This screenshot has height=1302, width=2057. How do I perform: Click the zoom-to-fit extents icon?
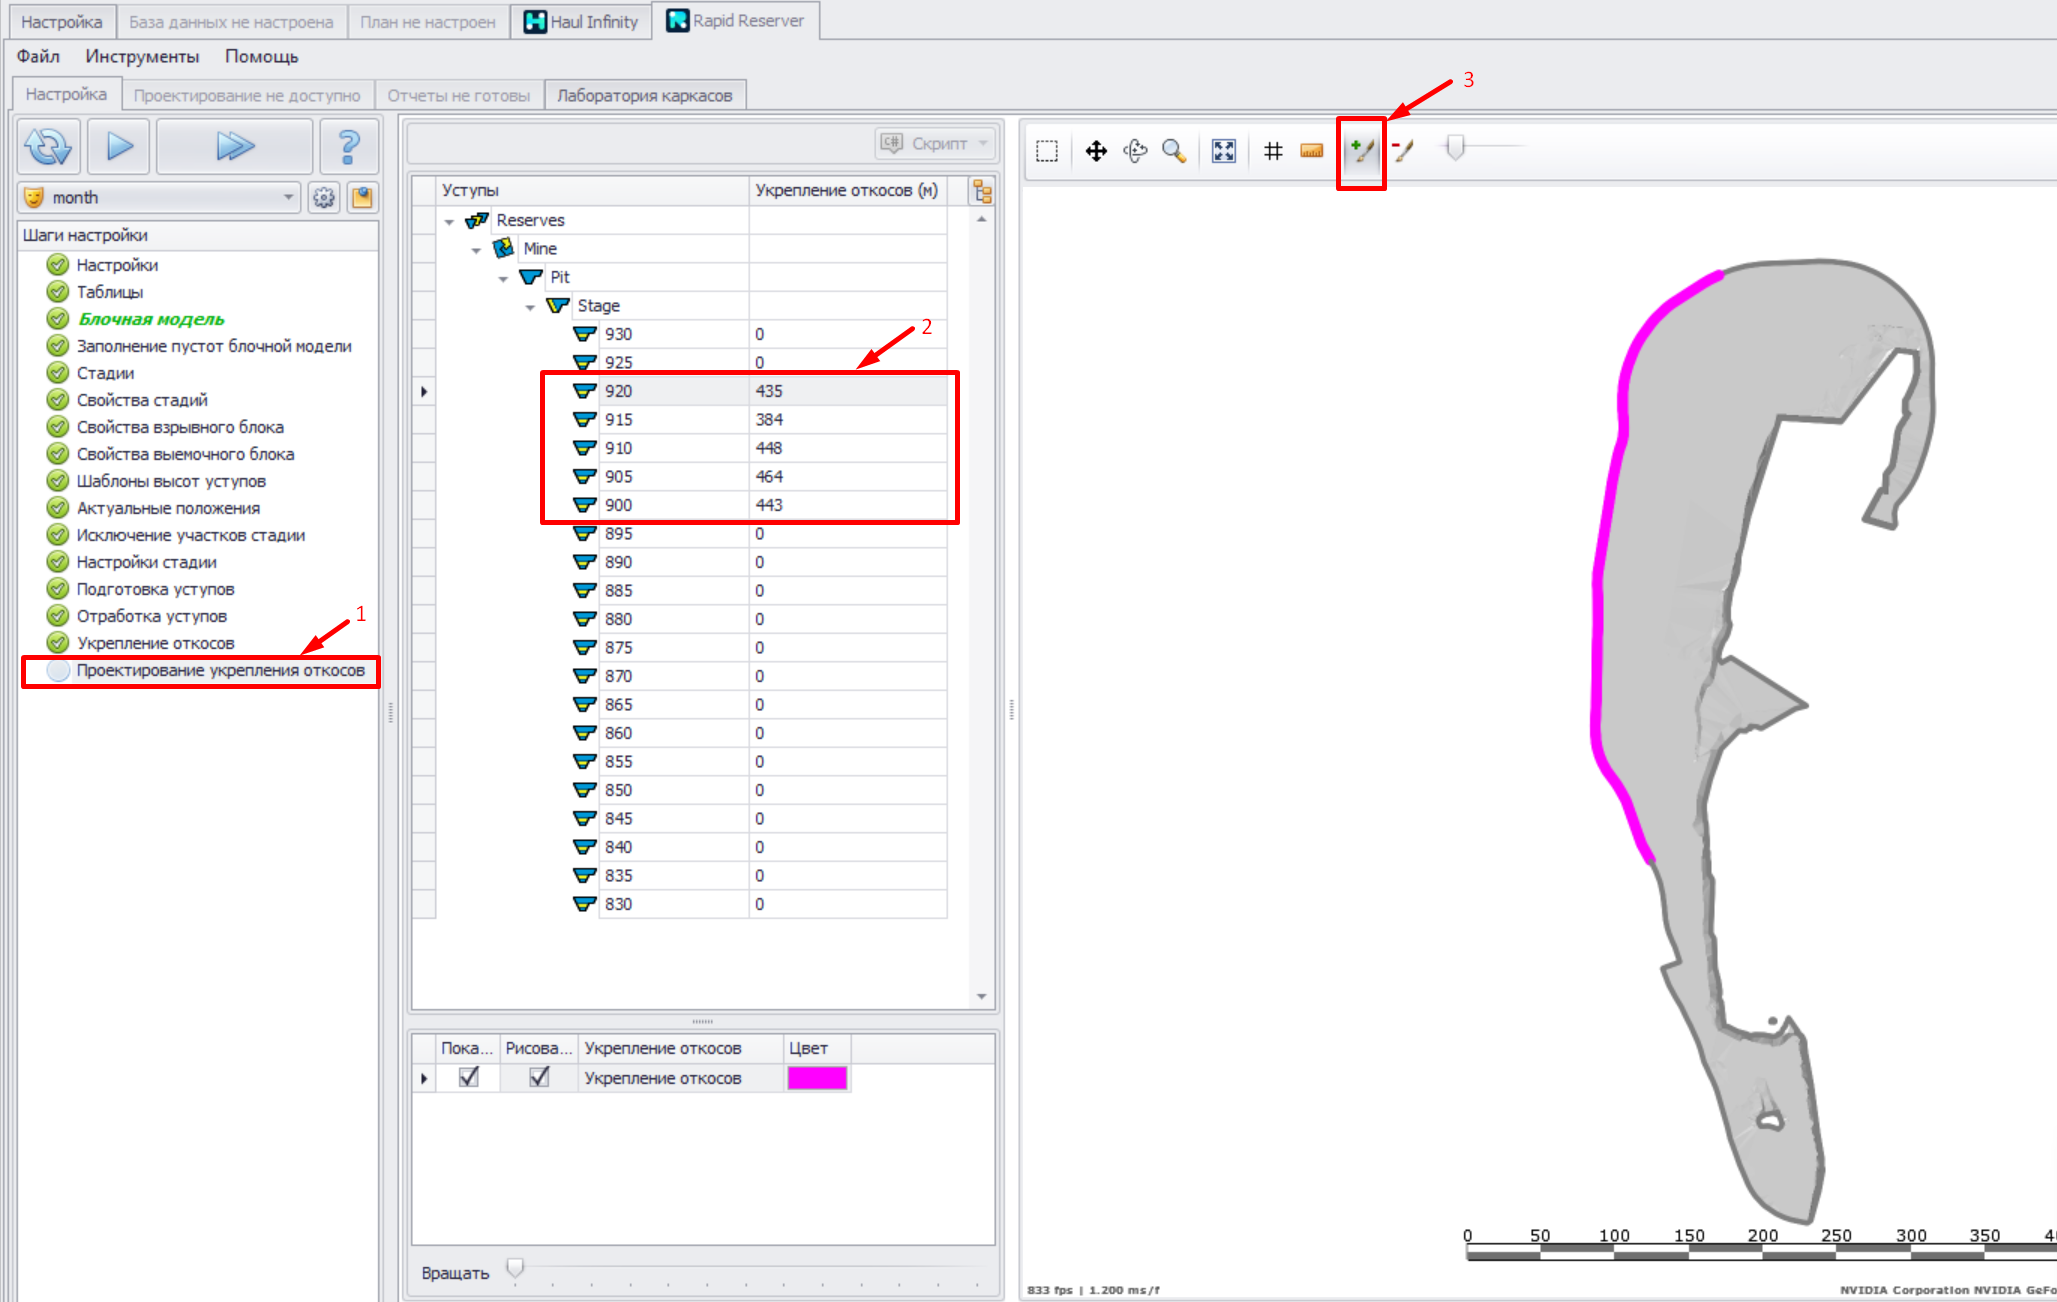[1224, 151]
